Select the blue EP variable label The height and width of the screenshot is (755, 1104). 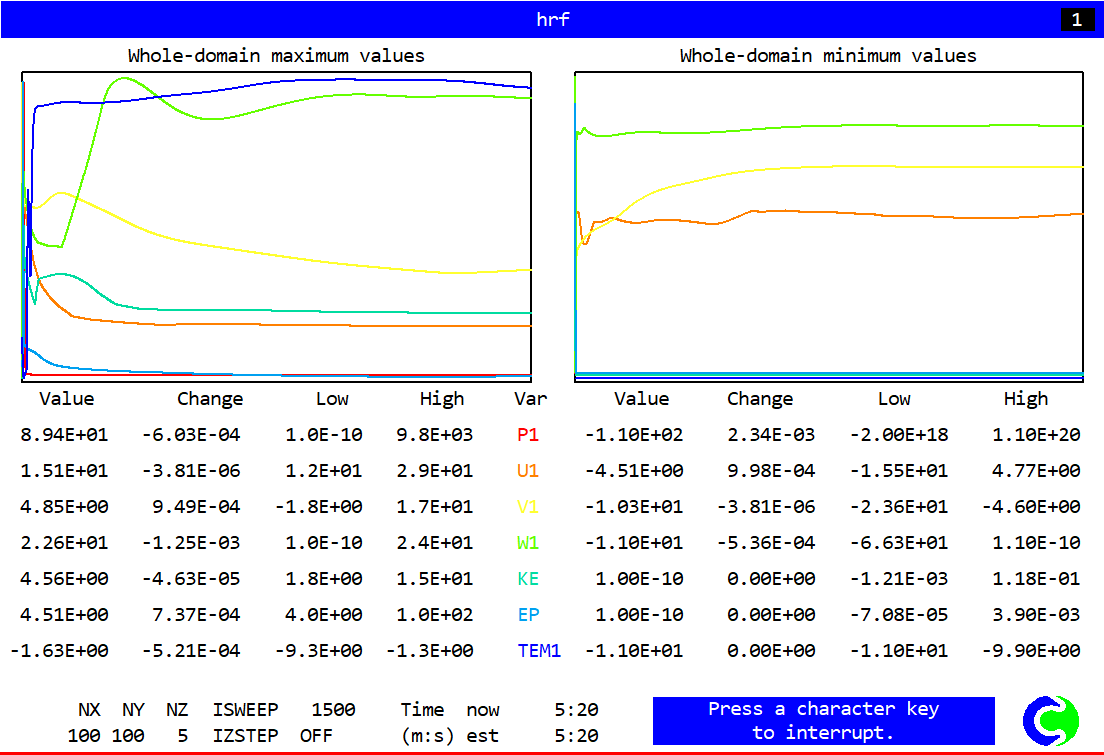tap(530, 615)
